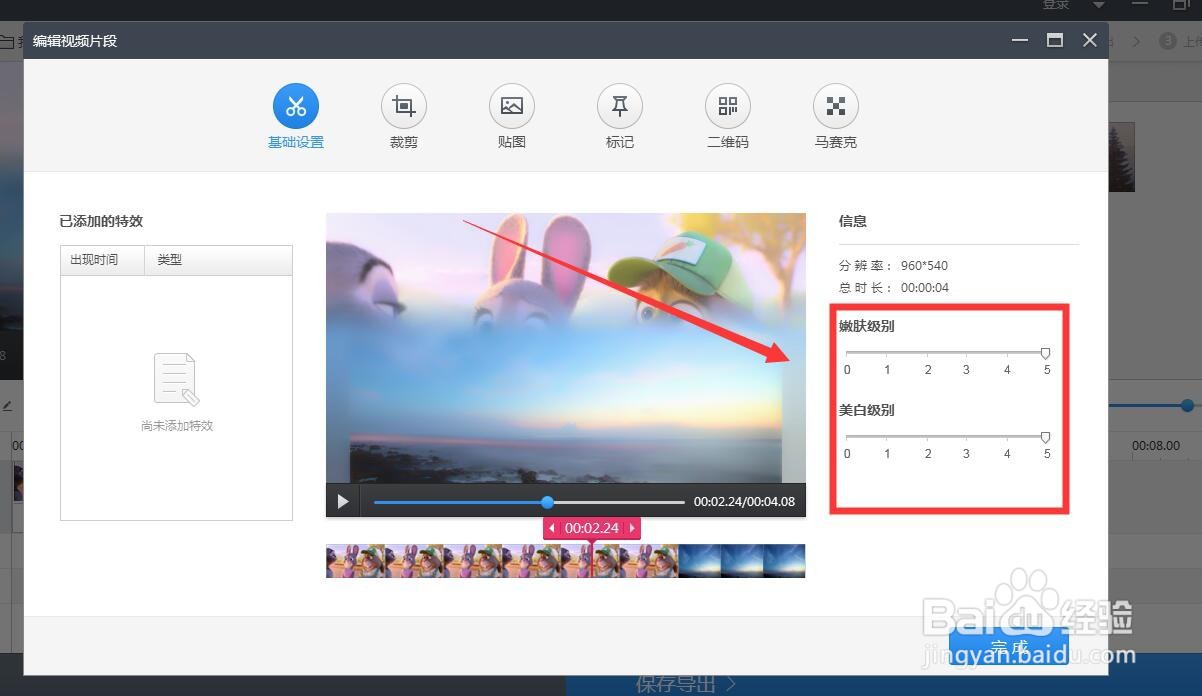The height and width of the screenshot is (696, 1202).
Task: Play the video preview
Action: coord(343,501)
